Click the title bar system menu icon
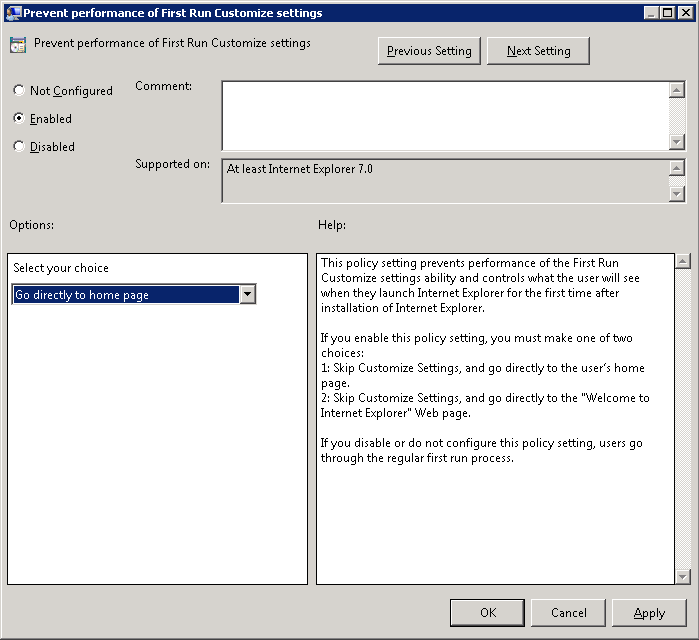 click(13, 12)
